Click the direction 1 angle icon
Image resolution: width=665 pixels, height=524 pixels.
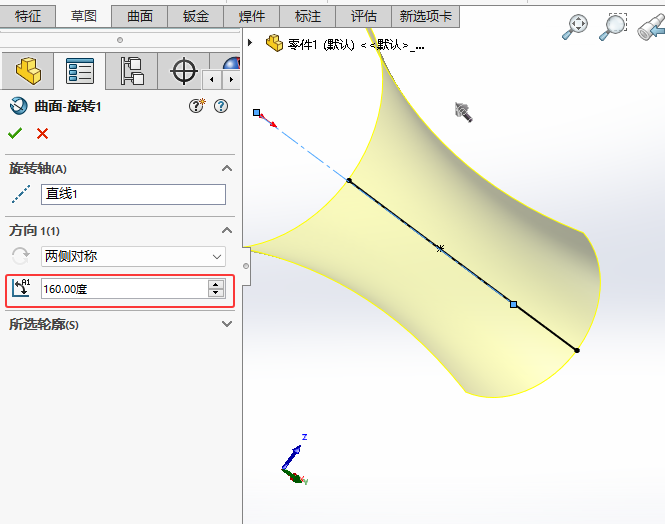coord(21,288)
